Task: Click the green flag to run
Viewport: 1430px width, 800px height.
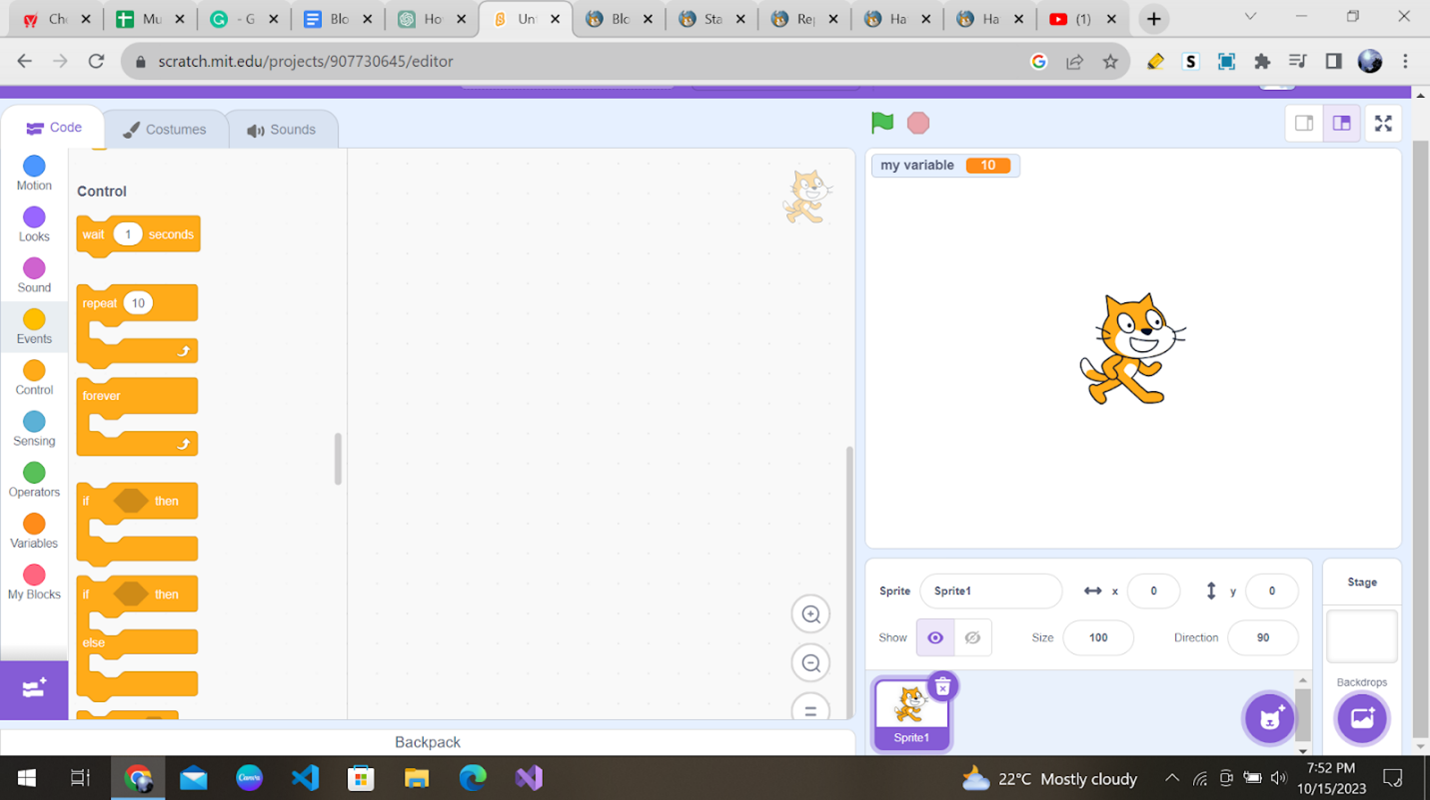Action: pos(882,123)
